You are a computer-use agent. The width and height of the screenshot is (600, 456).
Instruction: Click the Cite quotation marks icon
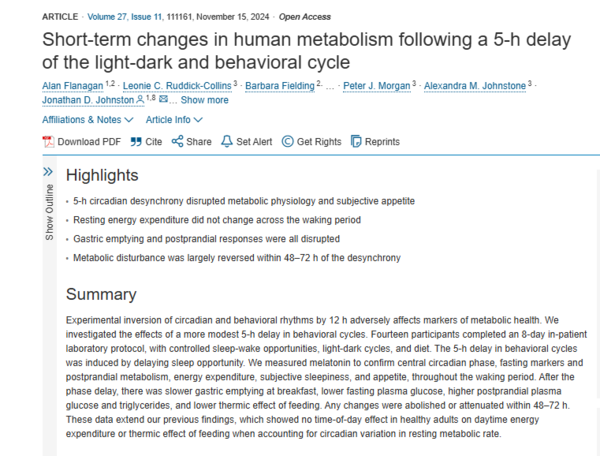135,142
